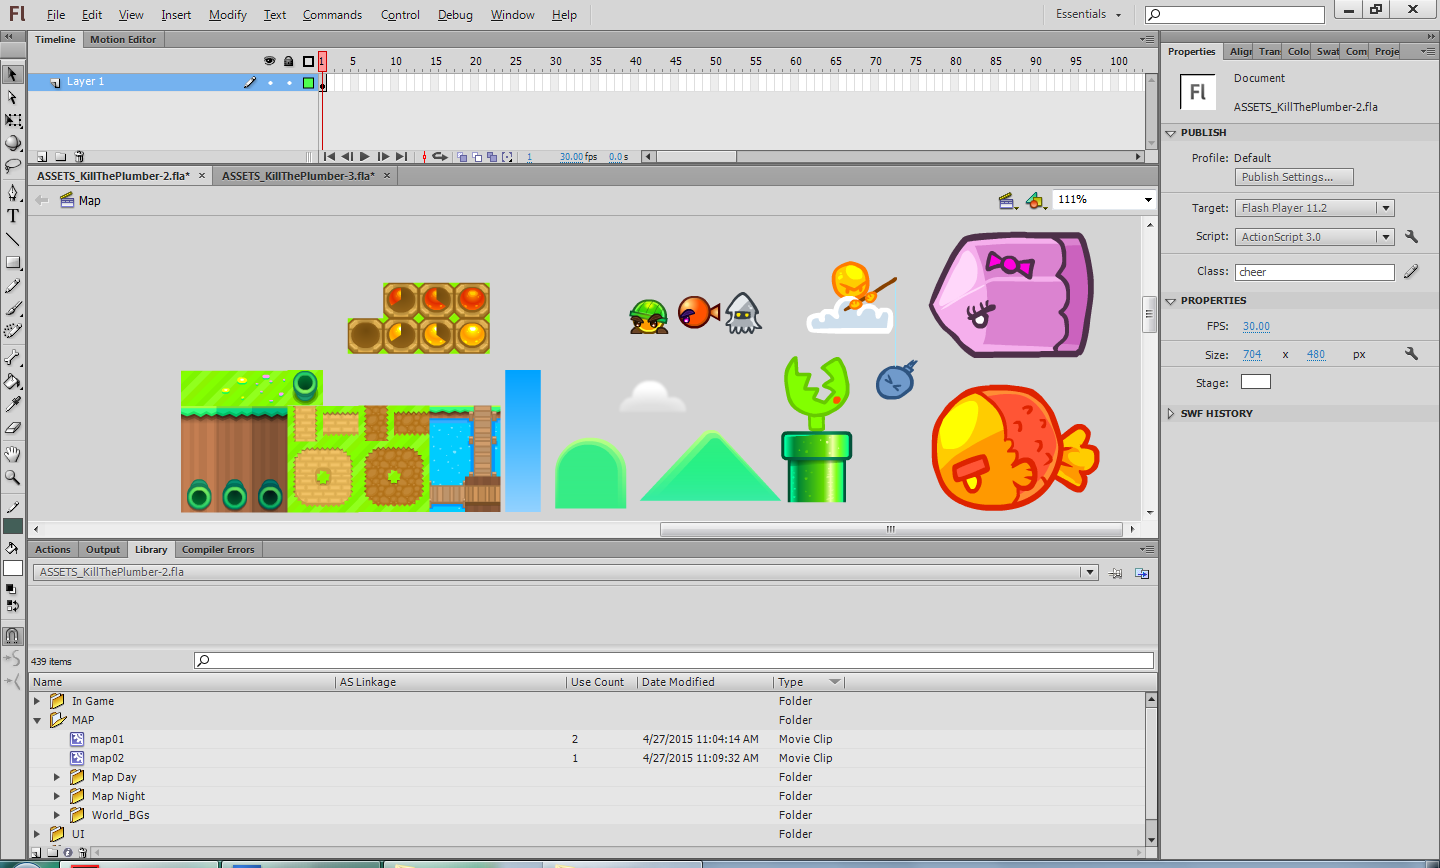Click the 704 width size value
This screenshot has height=868, width=1440.
[1252, 355]
